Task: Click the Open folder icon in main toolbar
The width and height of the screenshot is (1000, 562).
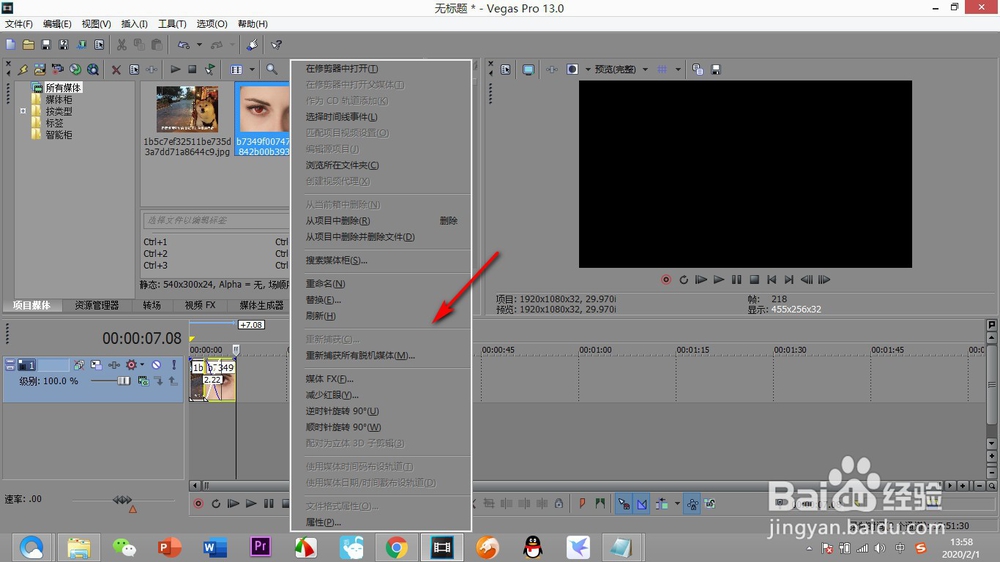Action: (x=28, y=45)
